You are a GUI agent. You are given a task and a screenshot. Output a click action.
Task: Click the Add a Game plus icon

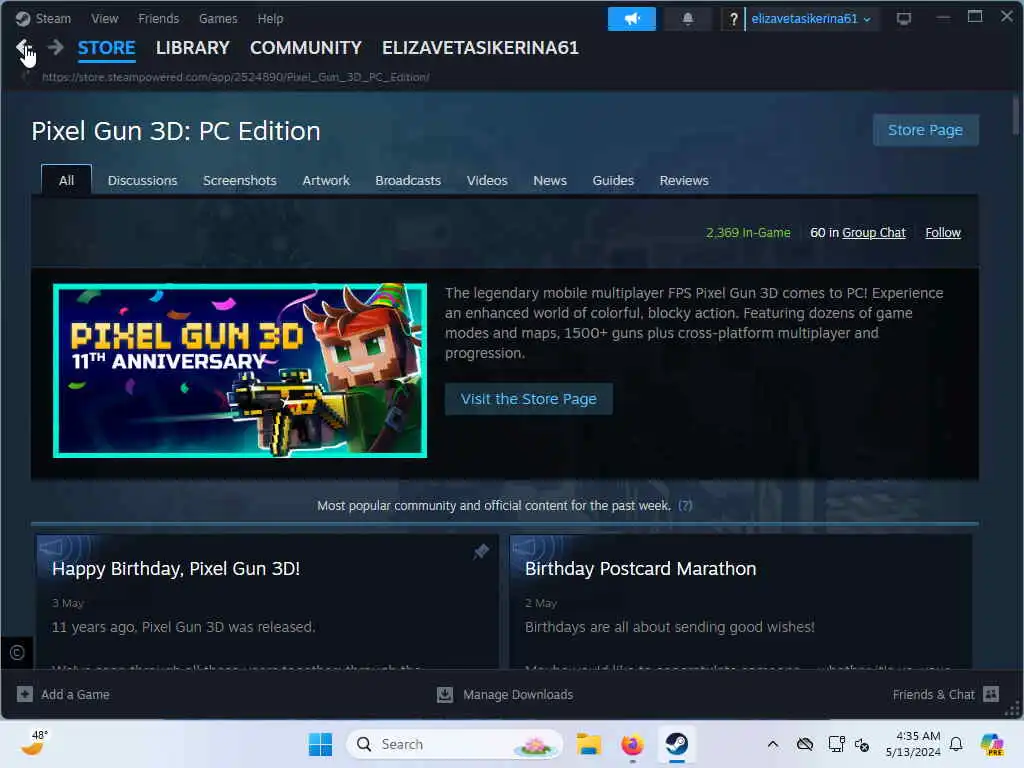[x=25, y=694]
